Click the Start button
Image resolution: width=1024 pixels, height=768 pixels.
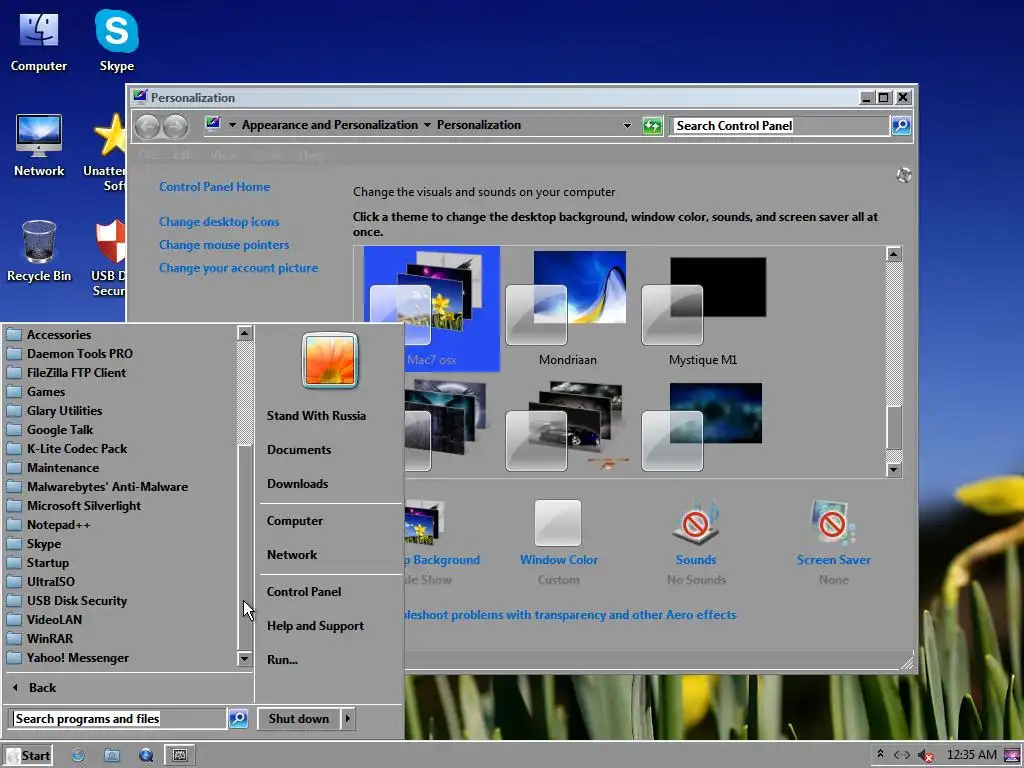tap(27, 756)
